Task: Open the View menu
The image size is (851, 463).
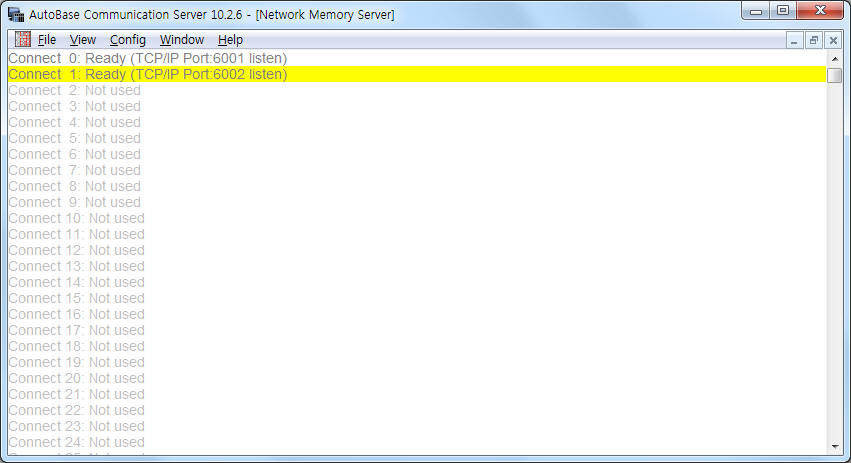Action: tap(82, 40)
